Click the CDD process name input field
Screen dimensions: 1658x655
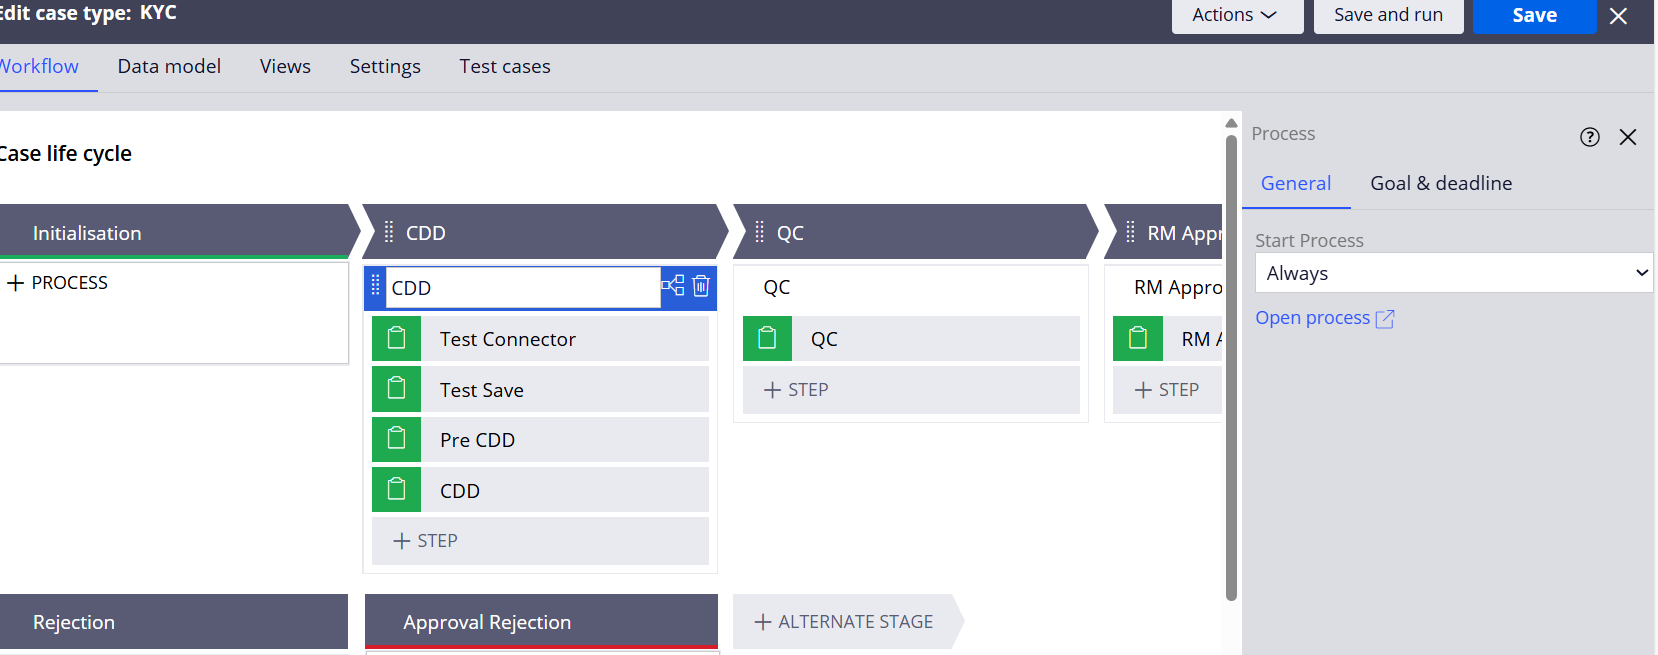[x=520, y=287]
